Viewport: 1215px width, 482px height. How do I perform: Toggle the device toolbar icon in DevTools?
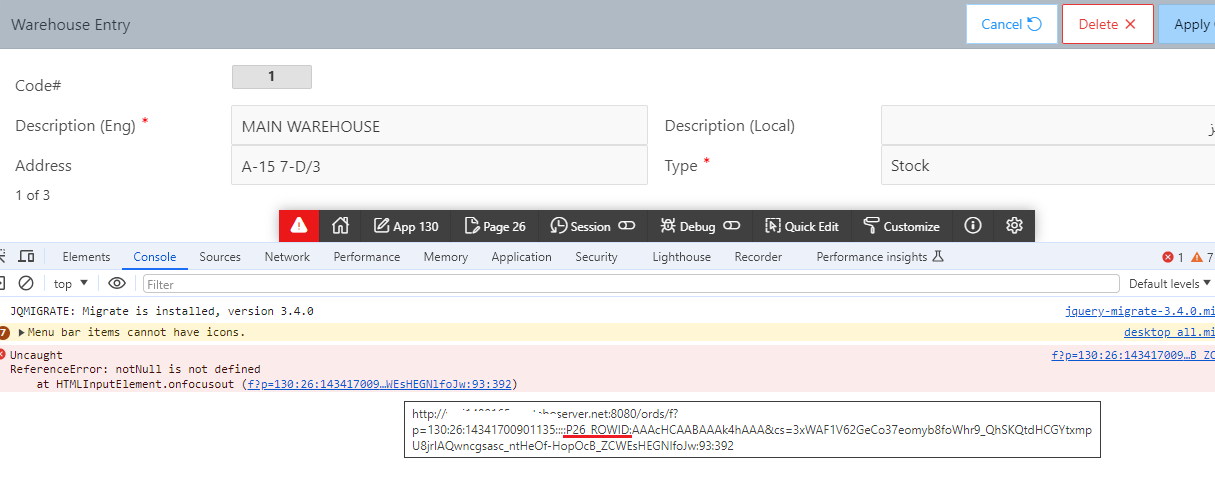[x=27, y=257]
